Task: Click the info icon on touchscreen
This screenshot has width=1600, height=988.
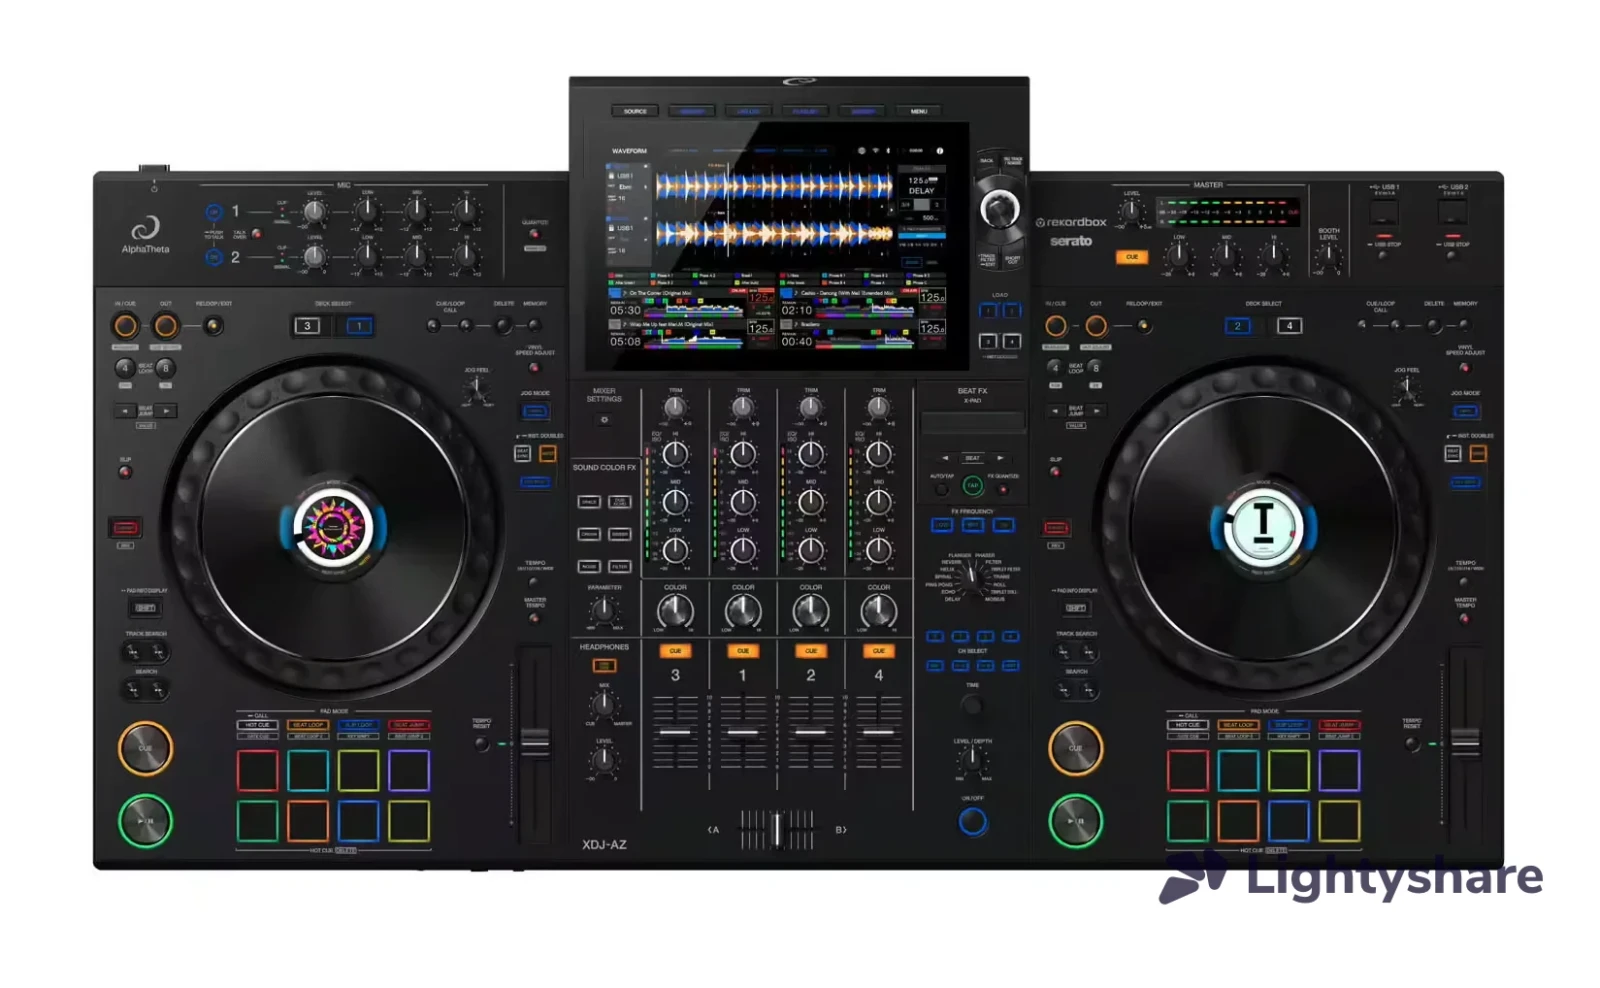Action: point(939,151)
